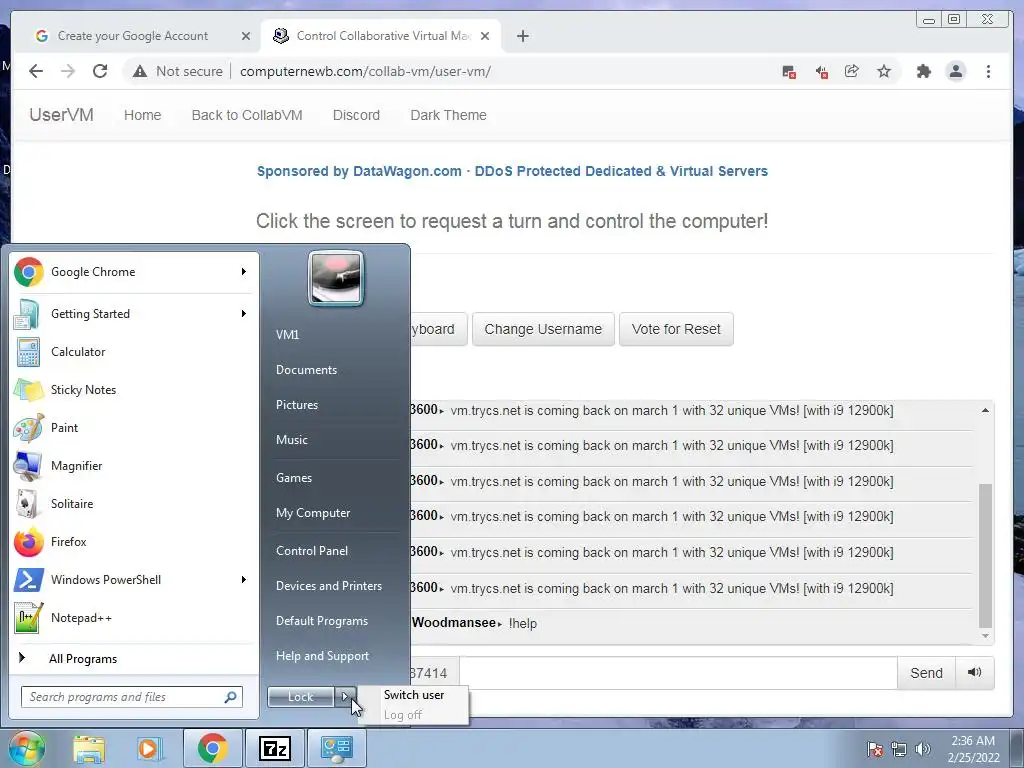
Task: Open Help and Support
Action: (322, 656)
